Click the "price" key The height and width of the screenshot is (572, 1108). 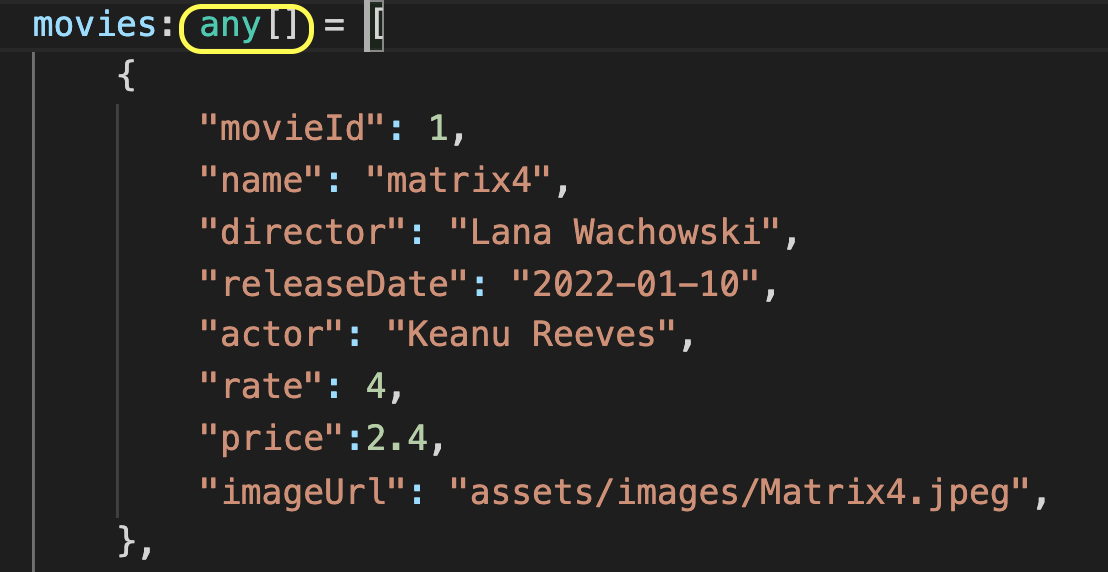click(271, 439)
